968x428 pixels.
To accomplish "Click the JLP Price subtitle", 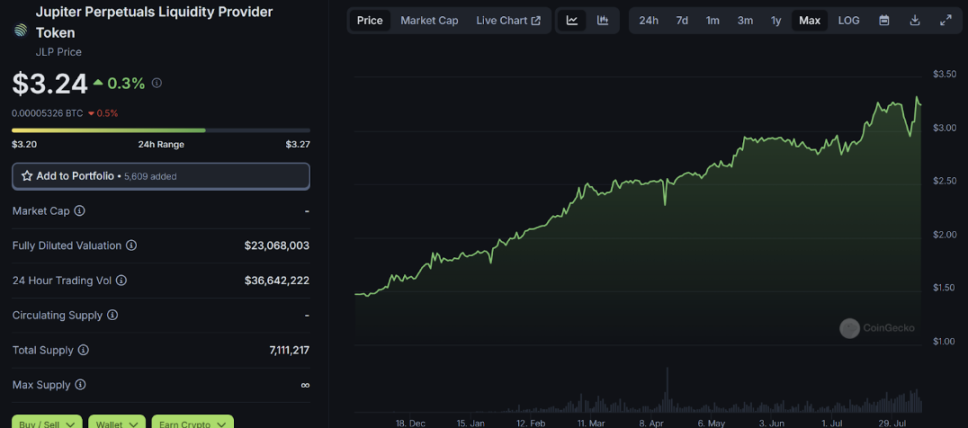I will pyautogui.click(x=58, y=52).
